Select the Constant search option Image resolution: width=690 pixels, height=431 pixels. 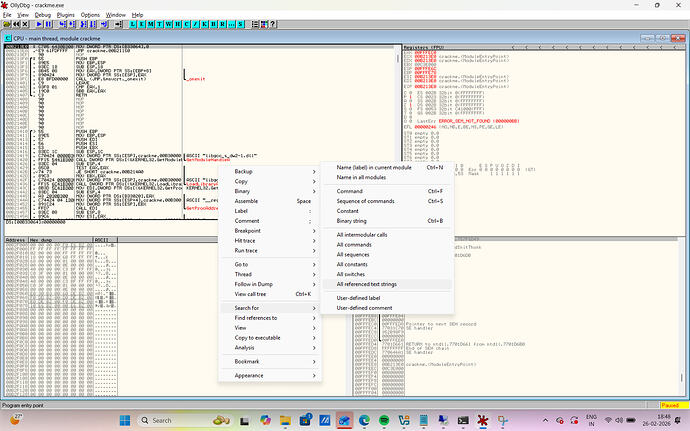pyautogui.click(x=387, y=211)
